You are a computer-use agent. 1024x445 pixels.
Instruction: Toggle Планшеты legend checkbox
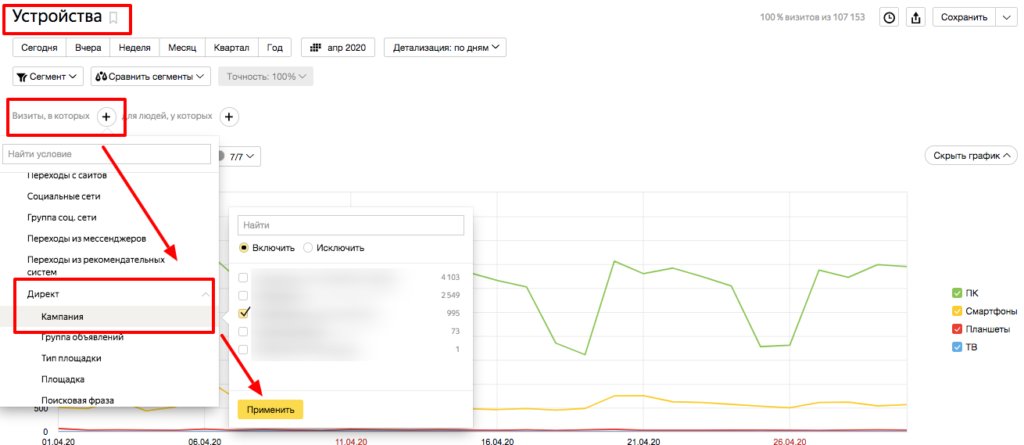[957, 329]
